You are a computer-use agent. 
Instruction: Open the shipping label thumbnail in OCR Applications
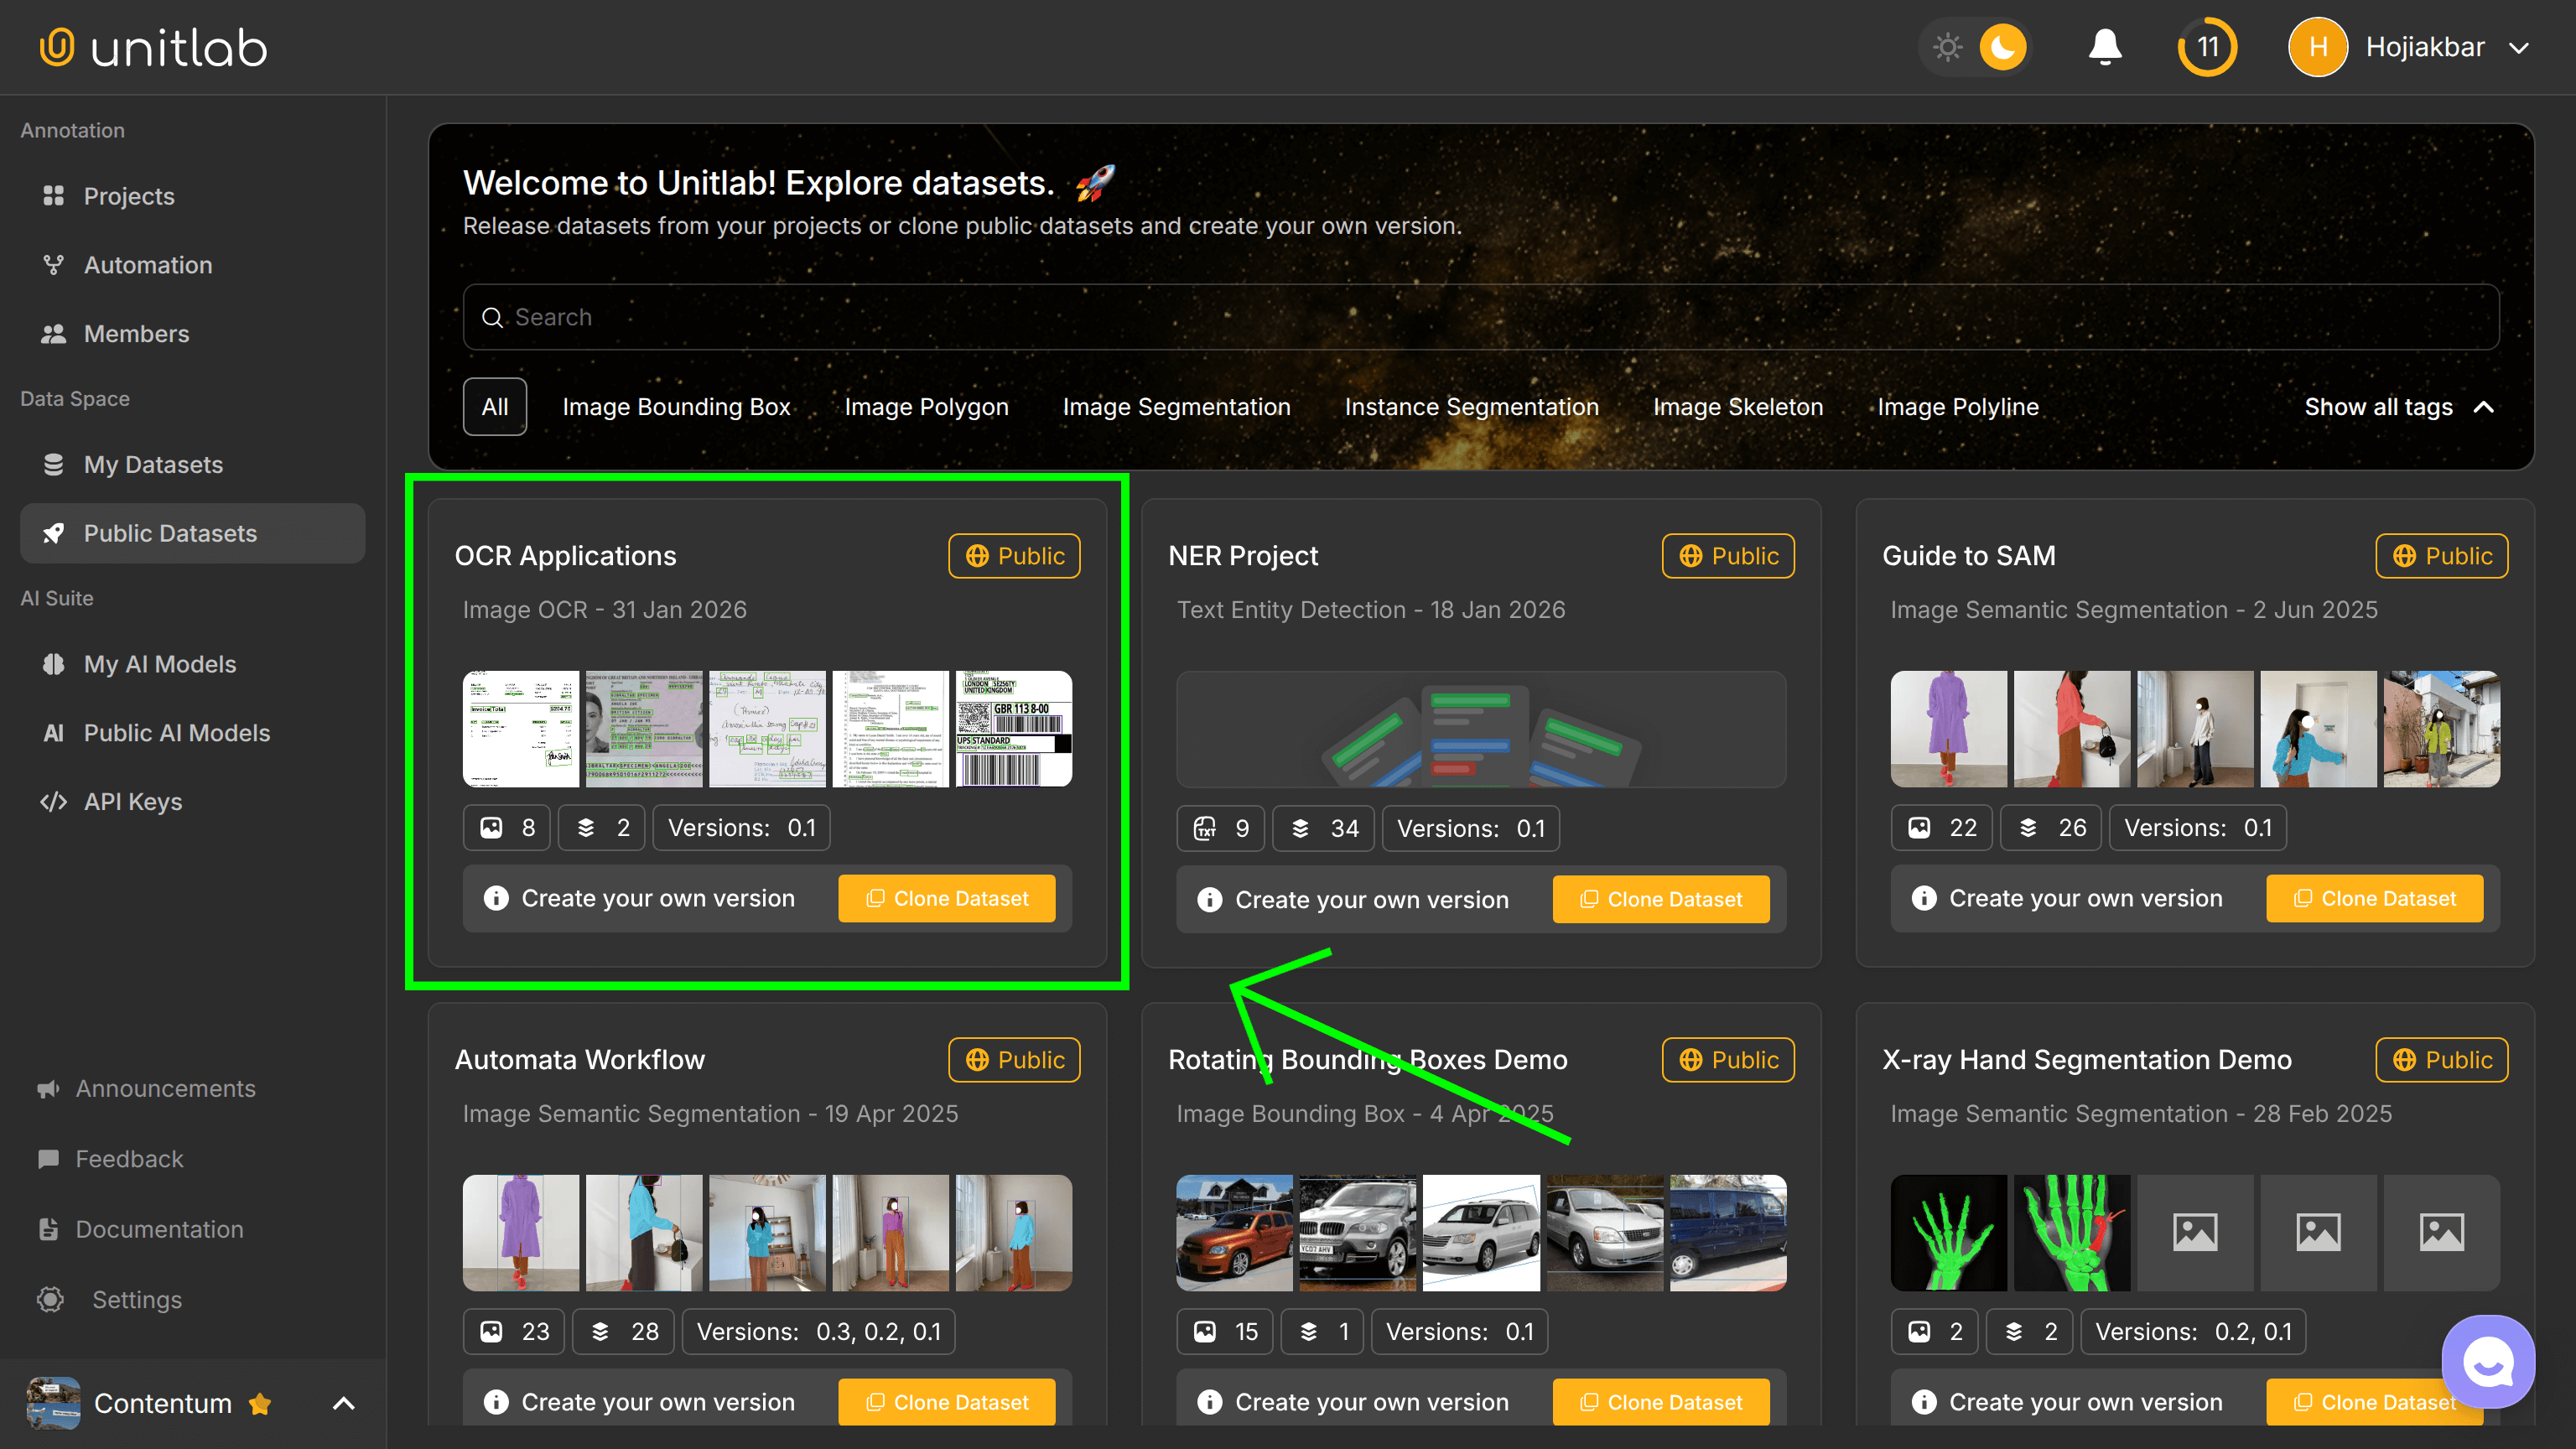click(1013, 729)
